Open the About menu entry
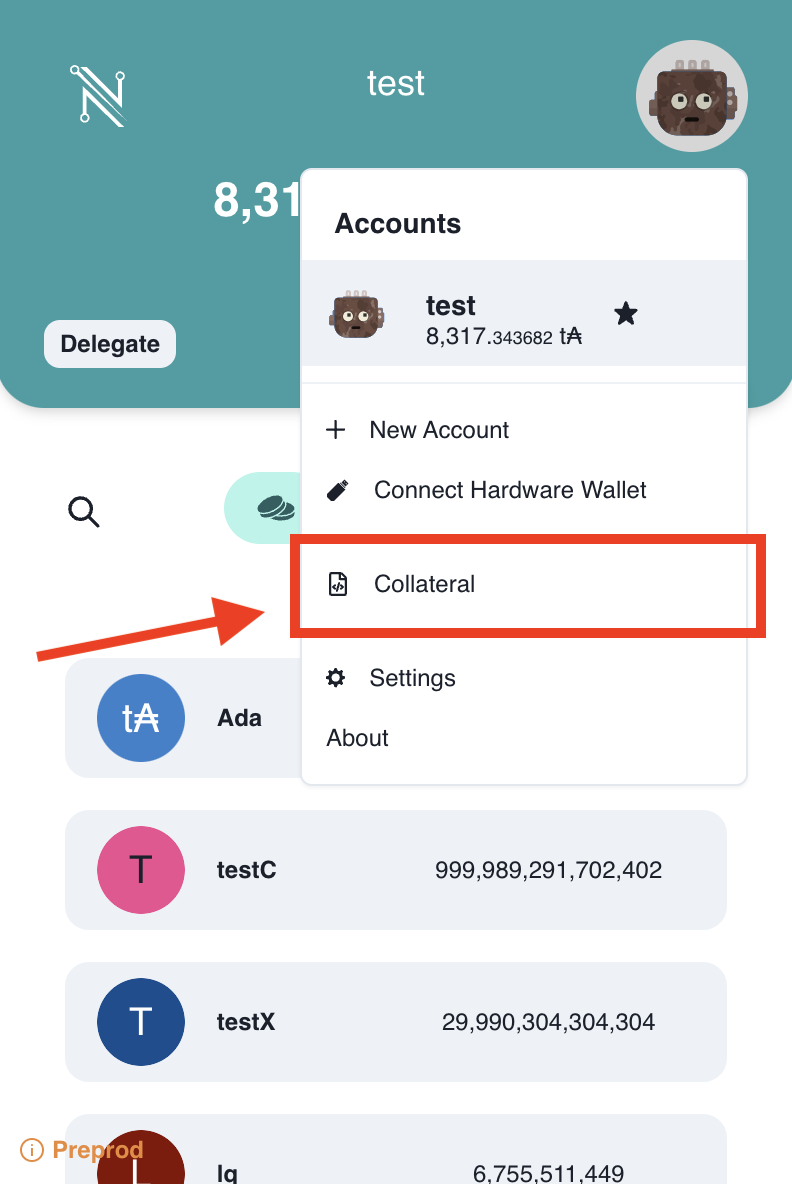 tap(357, 738)
